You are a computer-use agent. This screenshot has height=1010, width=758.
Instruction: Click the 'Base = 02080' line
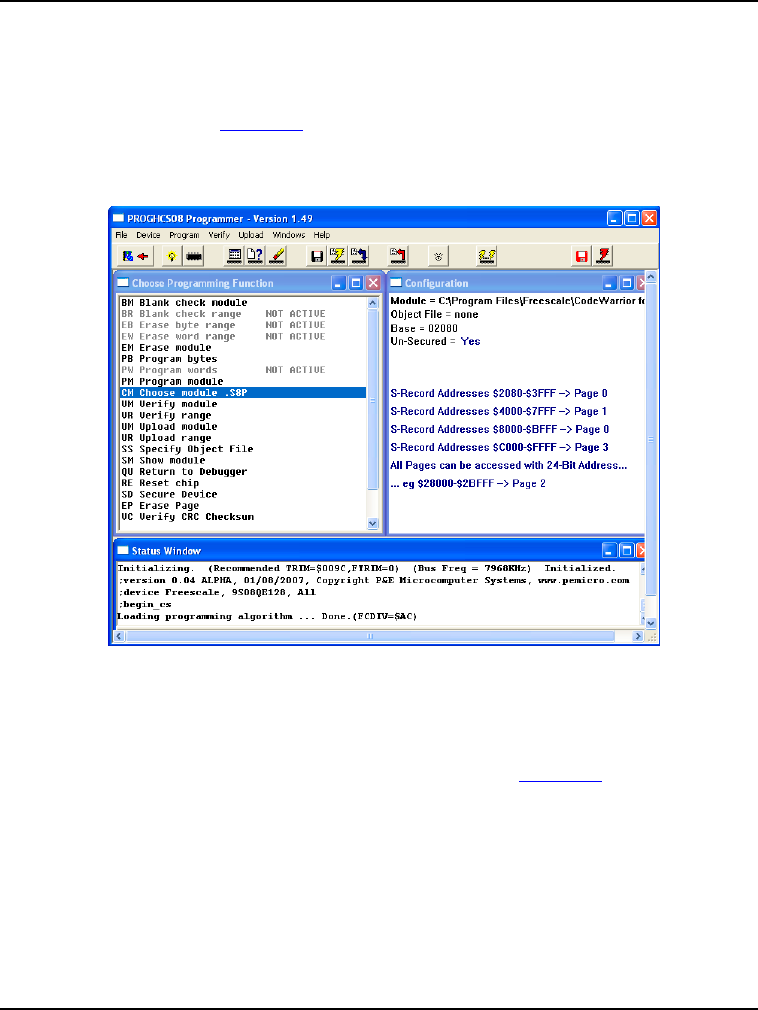424,328
